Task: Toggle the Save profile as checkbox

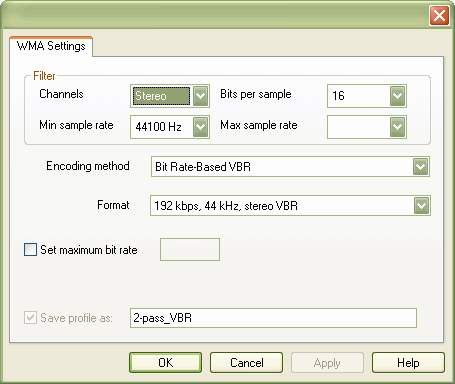Action: 30,318
